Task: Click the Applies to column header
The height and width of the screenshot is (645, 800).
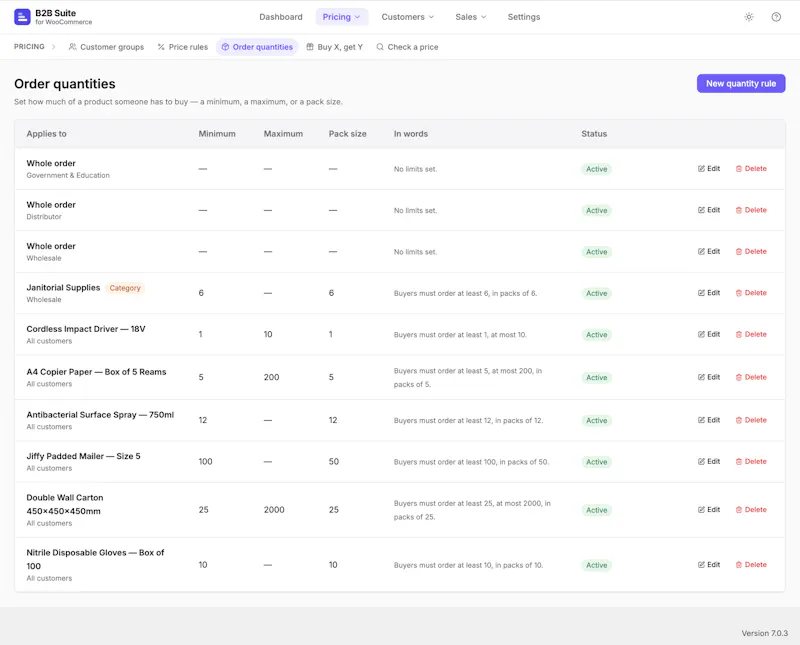Action: coord(46,134)
